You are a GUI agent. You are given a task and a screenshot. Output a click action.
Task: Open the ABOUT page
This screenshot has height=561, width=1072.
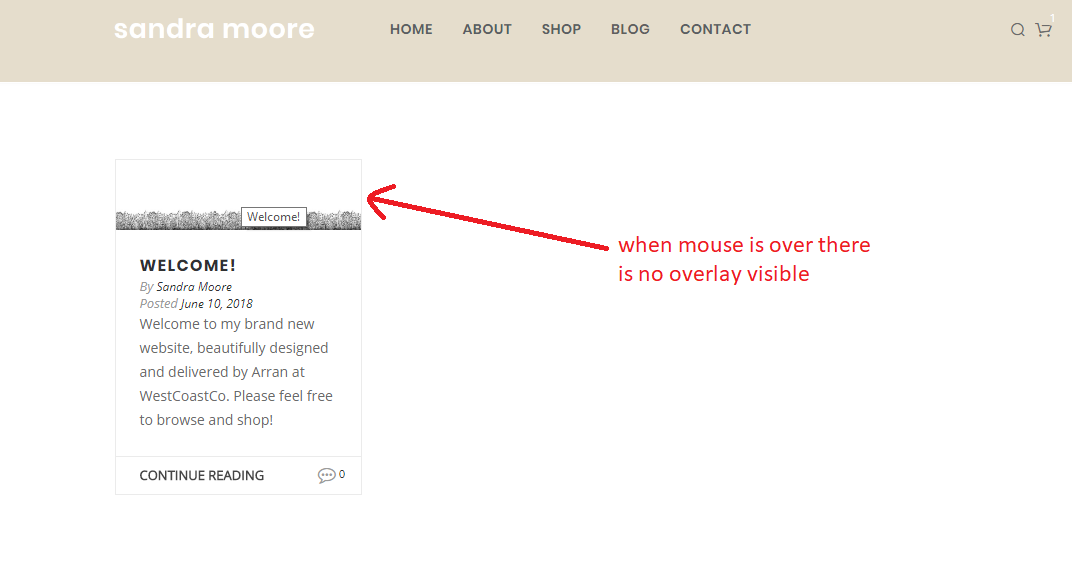487,29
